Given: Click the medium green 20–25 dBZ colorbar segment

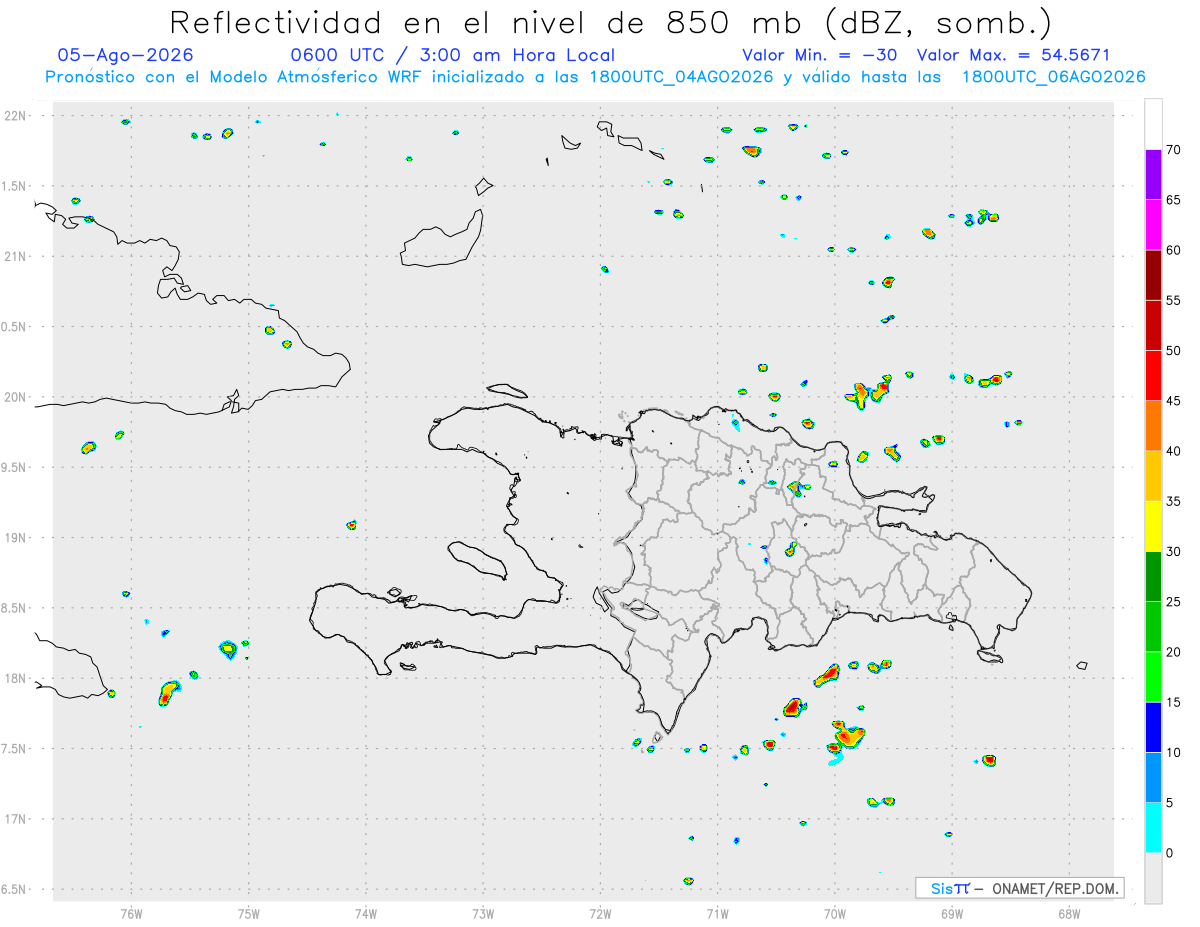Looking at the screenshot, I should [1153, 626].
